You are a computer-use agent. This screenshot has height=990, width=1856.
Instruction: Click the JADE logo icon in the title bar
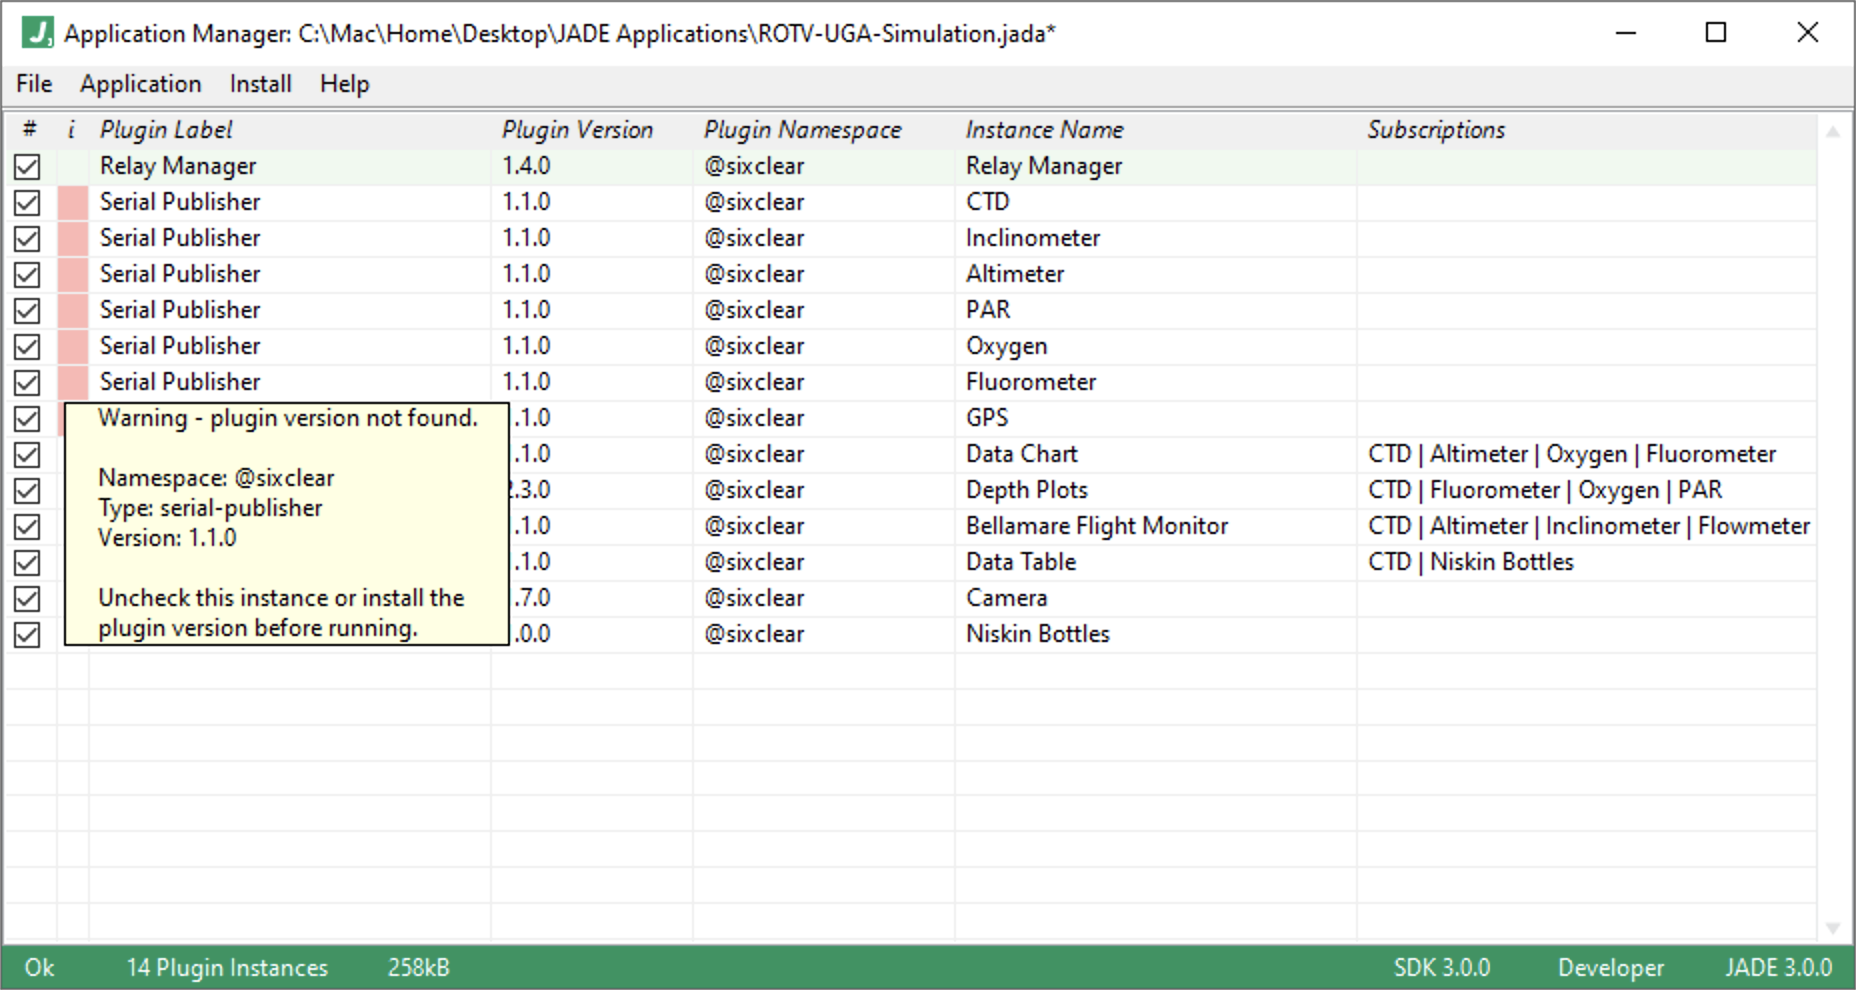coord(36,32)
